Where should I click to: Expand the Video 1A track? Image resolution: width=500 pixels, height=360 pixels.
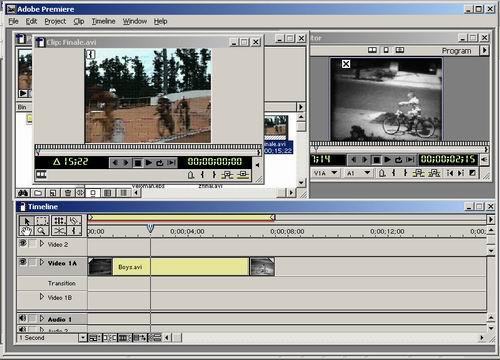click(42, 262)
